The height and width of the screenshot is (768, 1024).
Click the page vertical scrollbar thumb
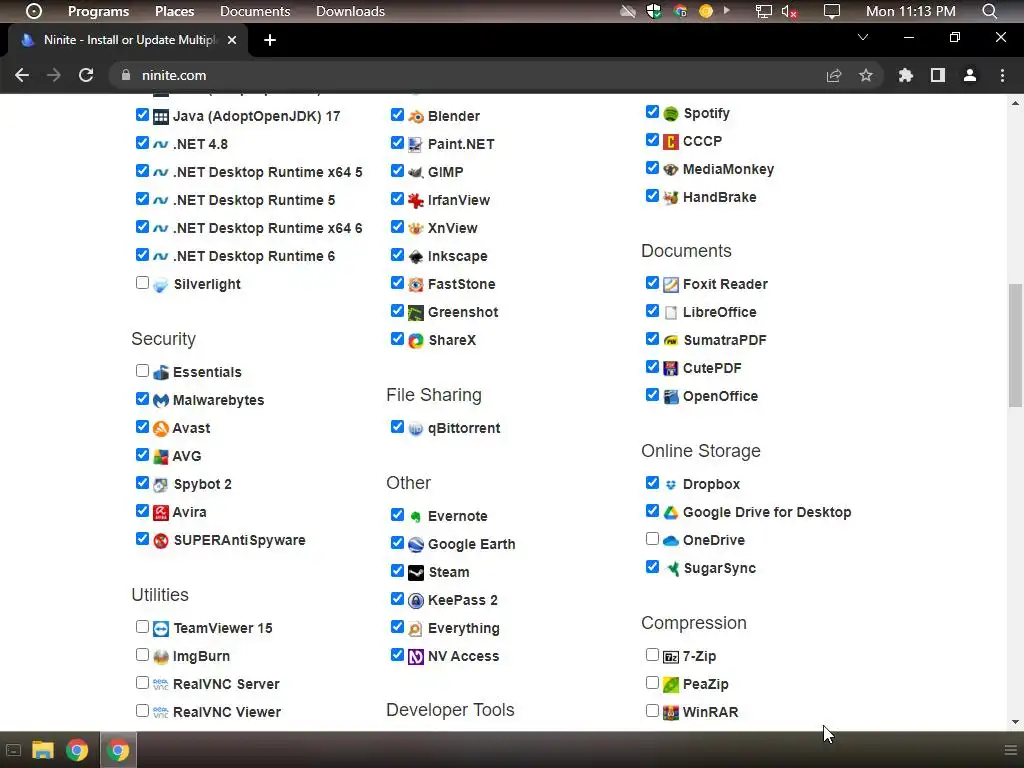tap(1015, 345)
